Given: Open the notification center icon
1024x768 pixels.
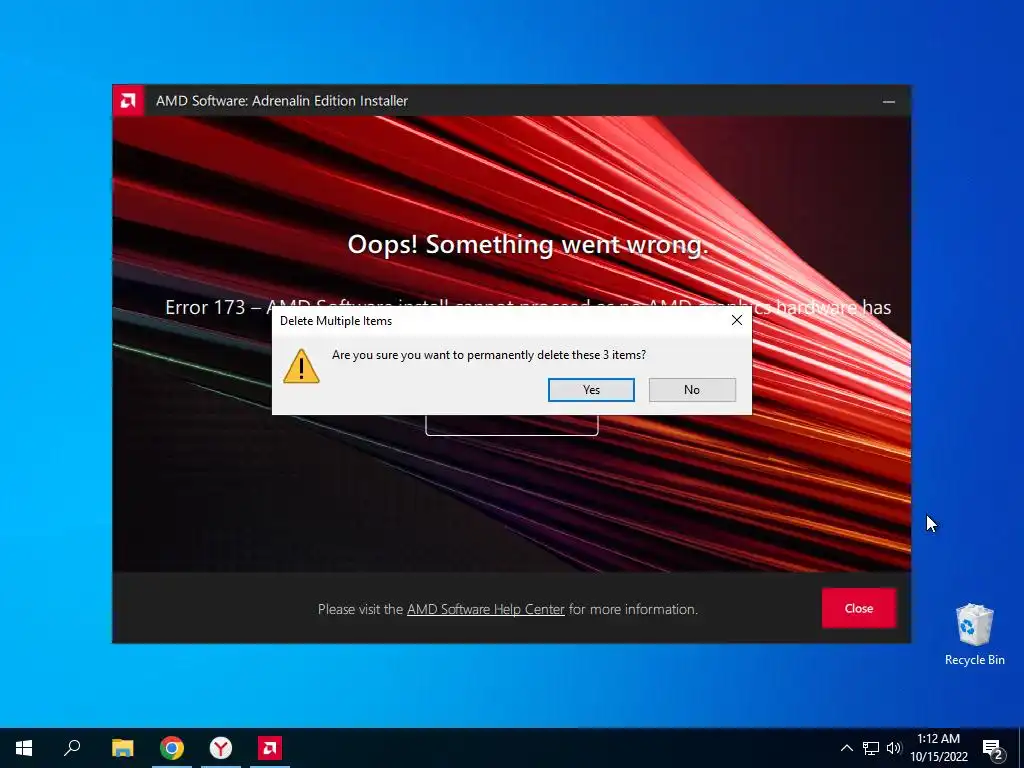Looking at the screenshot, I should (x=993, y=748).
